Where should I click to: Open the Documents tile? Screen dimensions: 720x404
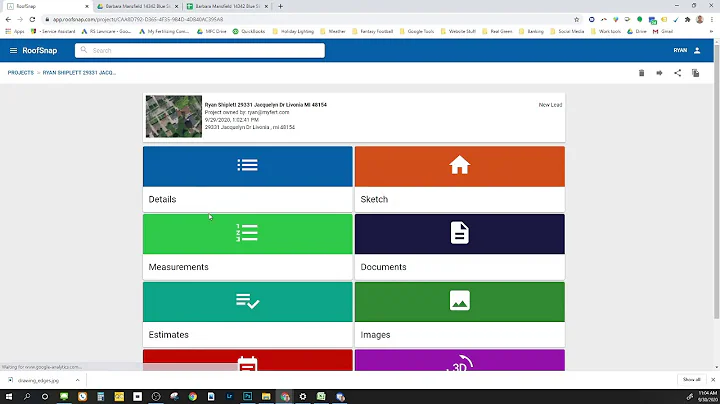pyautogui.click(x=460, y=247)
